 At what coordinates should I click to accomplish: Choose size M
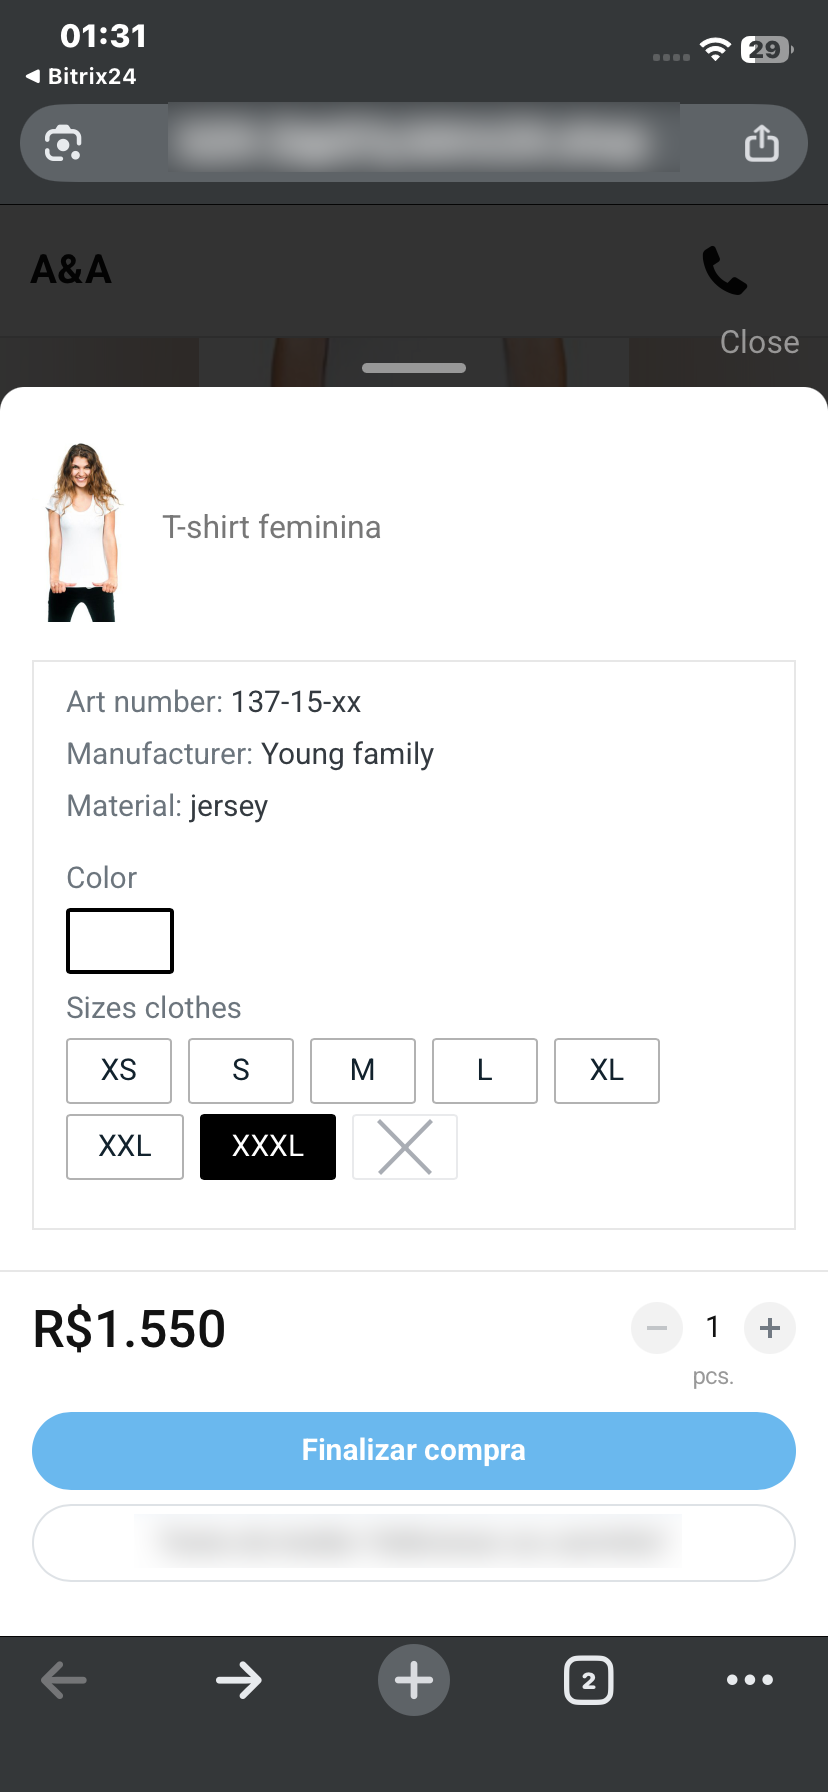(x=363, y=1070)
